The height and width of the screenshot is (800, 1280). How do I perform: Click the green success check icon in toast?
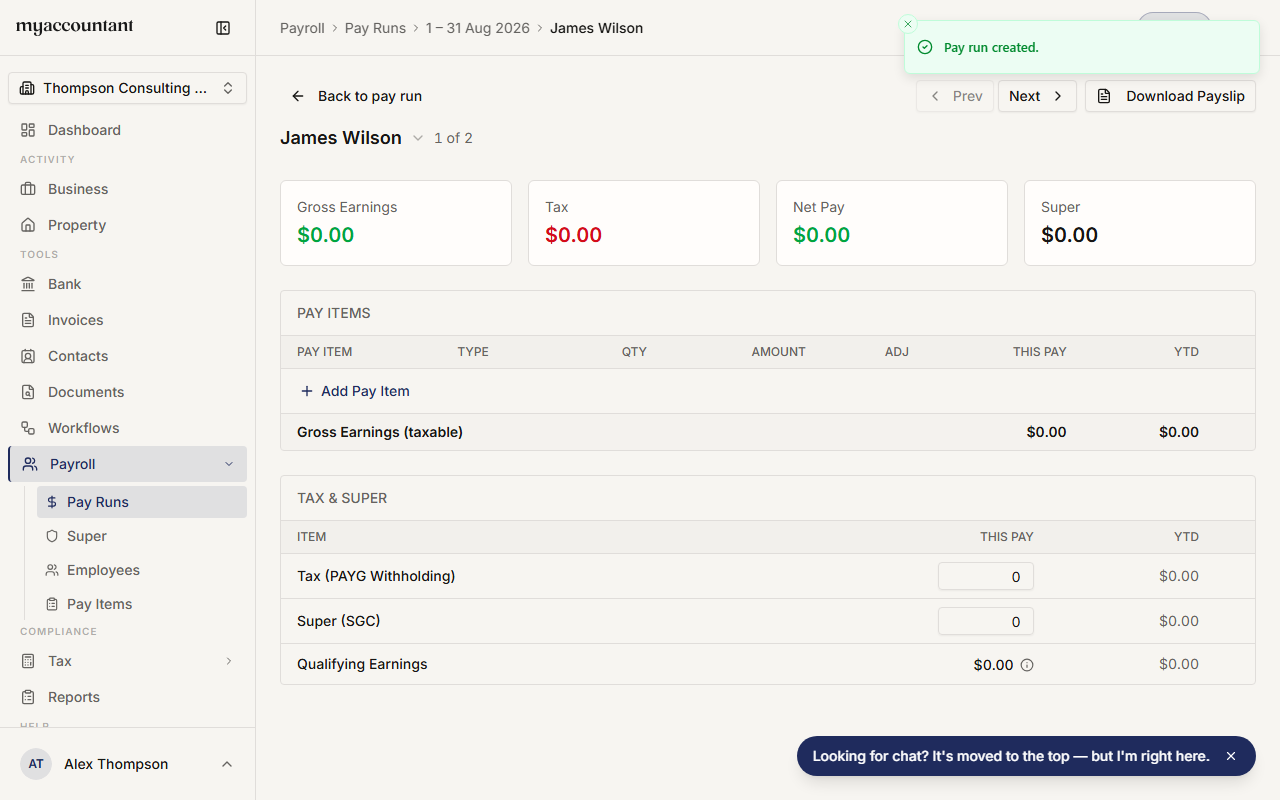tap(925, 47)
